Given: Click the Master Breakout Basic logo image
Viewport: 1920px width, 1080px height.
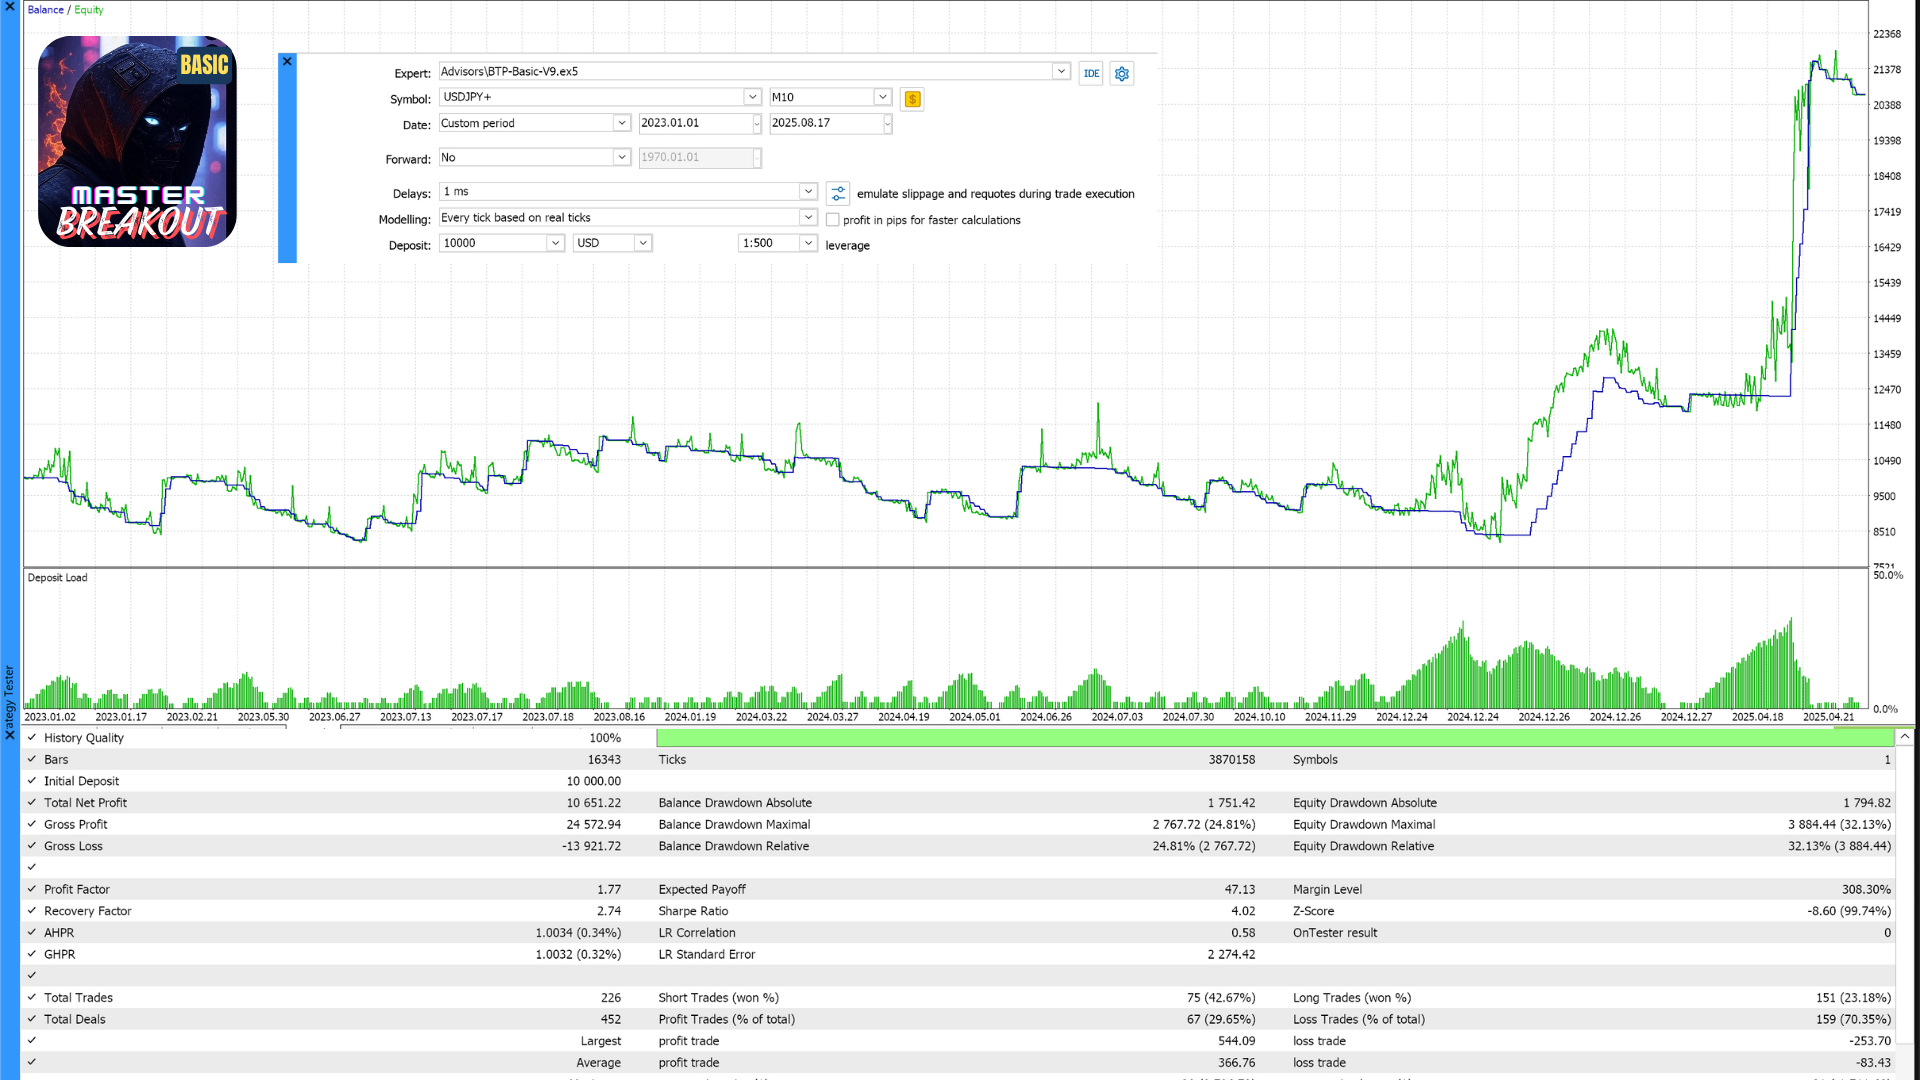Looking at the screenshot, I should point(137,141).
